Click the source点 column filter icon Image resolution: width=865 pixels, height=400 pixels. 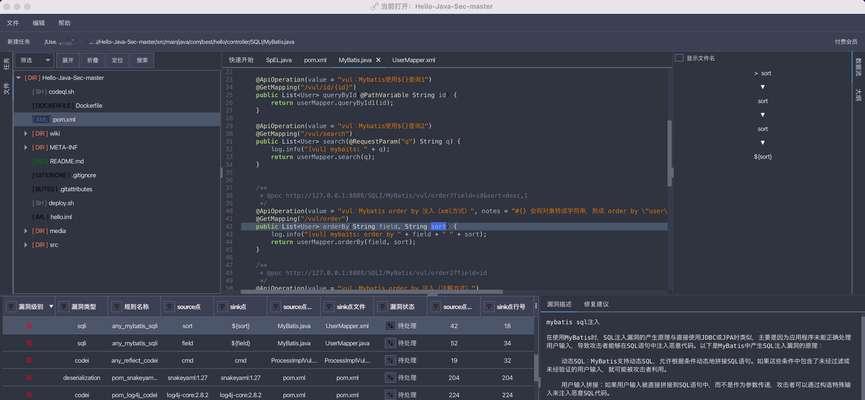169,307
